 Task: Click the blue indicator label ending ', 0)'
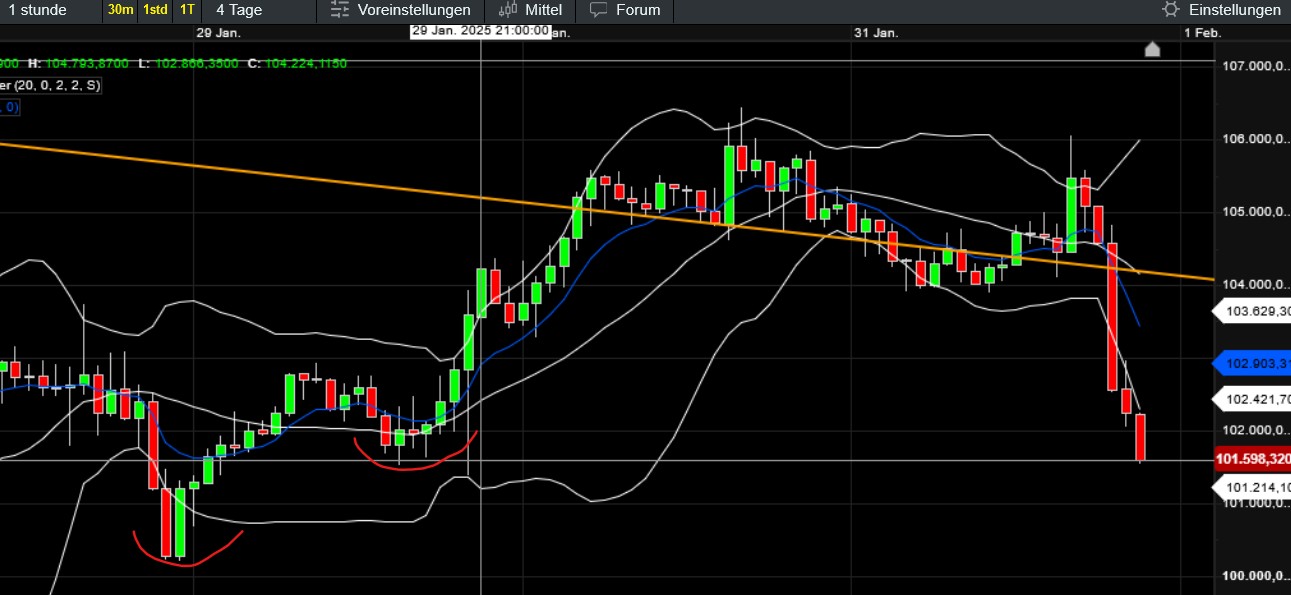(x=10, y=107)
